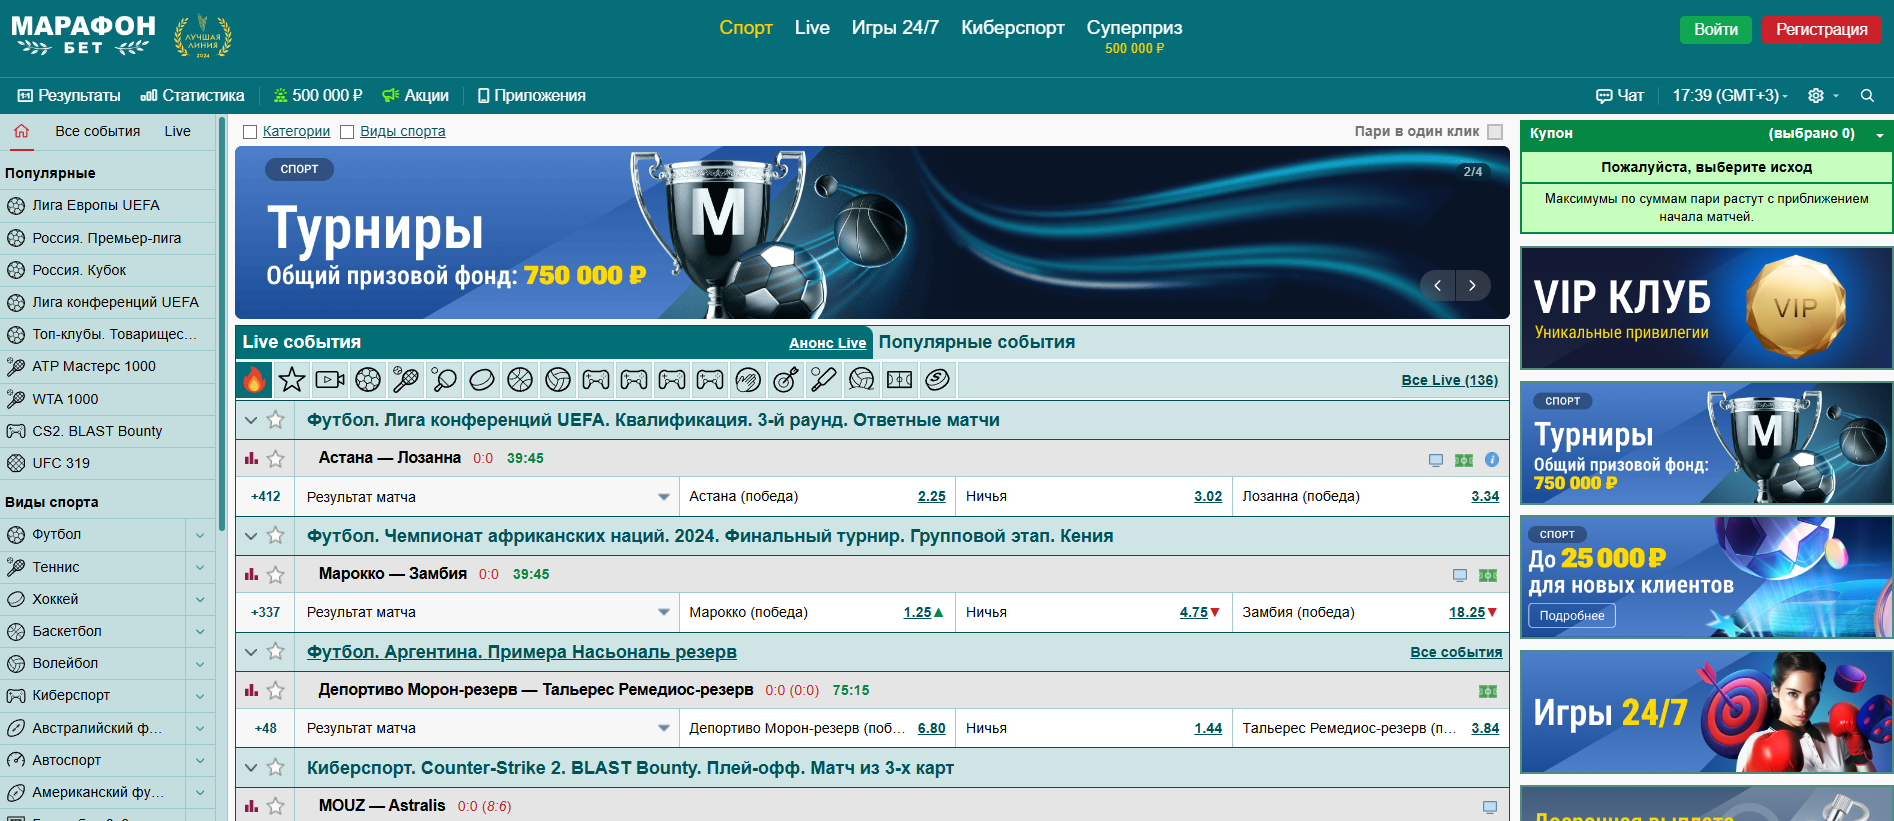Expand Теннис in sidebar sports list

click(200, 567)
